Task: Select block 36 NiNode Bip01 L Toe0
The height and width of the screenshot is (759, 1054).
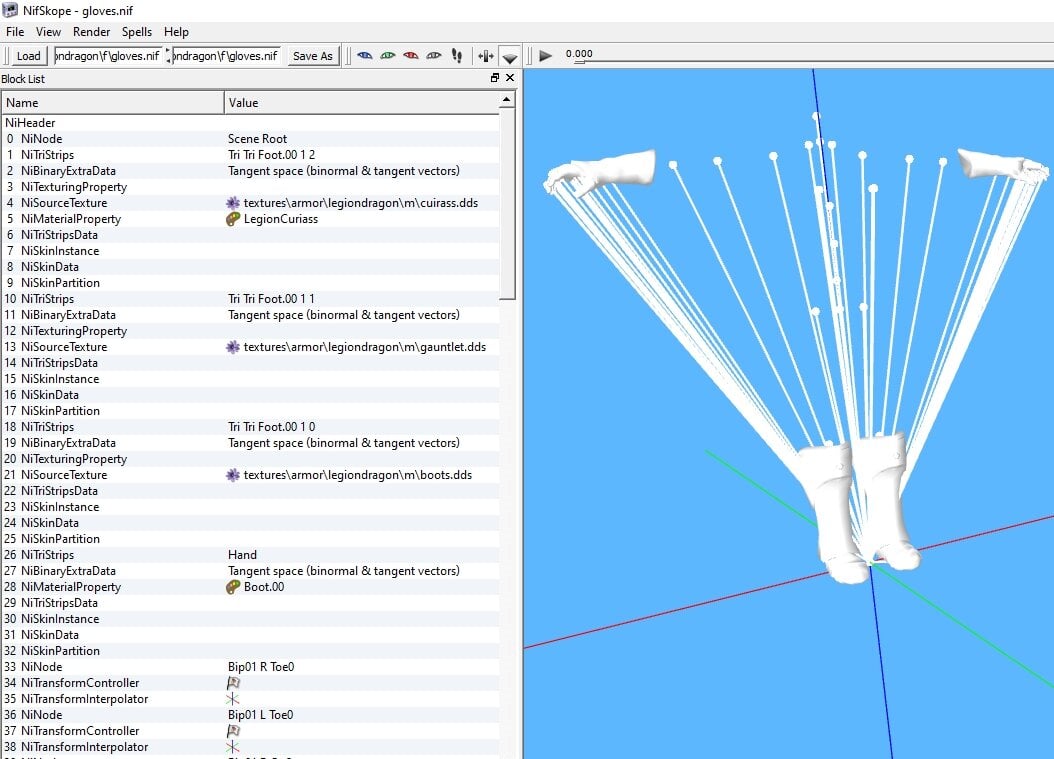Action: point(251,715)
